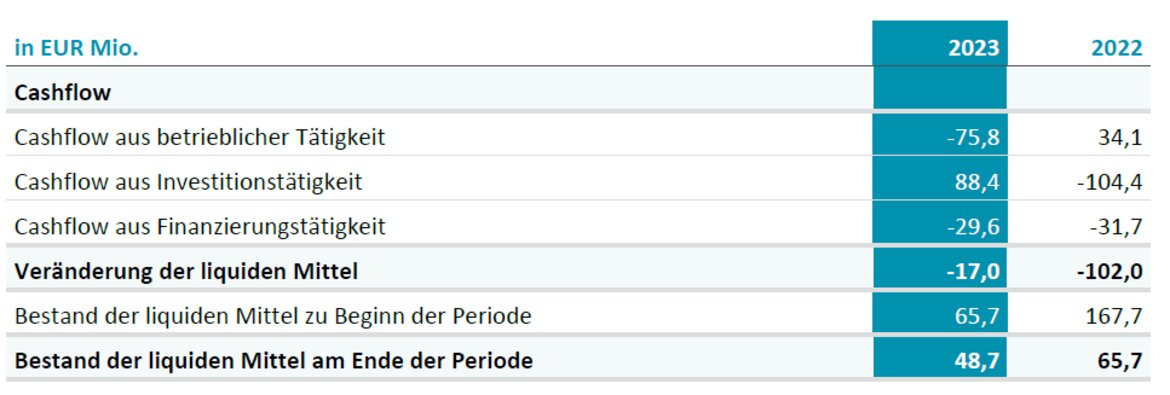Click the Cashflow section heading

63,93
